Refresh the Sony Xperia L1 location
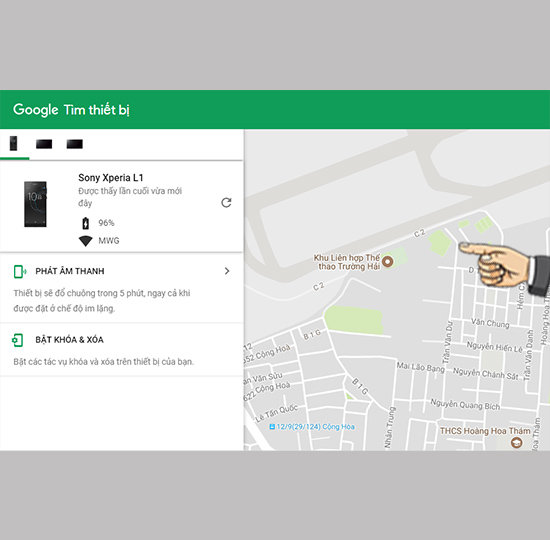This screenshot has height=540, width=550. [x=226, y=202]
